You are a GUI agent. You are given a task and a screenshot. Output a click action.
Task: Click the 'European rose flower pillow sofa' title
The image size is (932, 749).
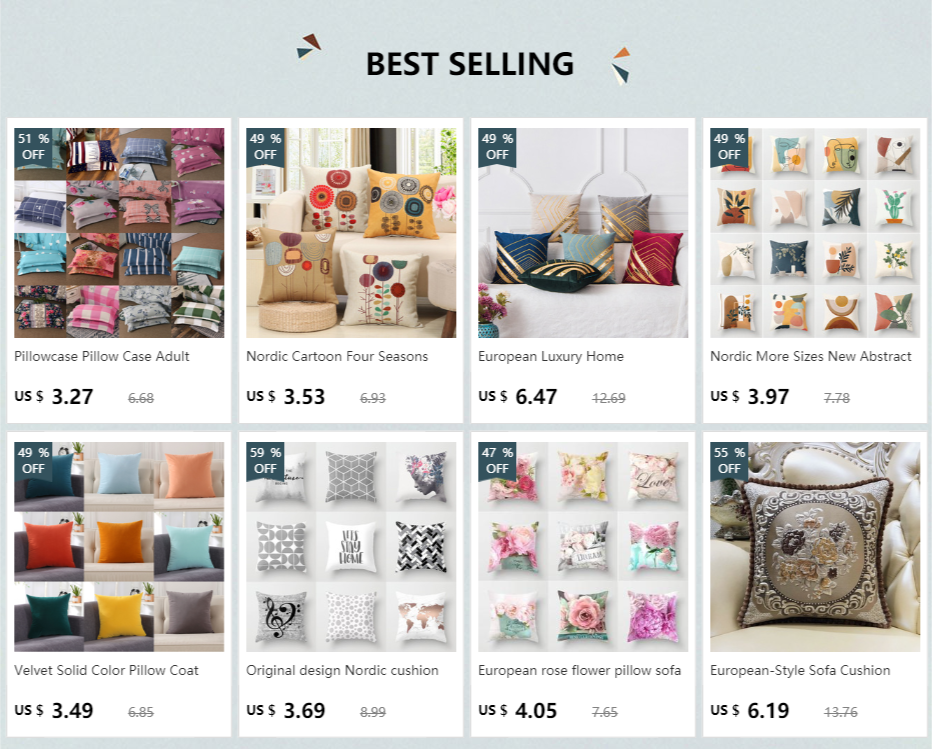click(580, 671)
